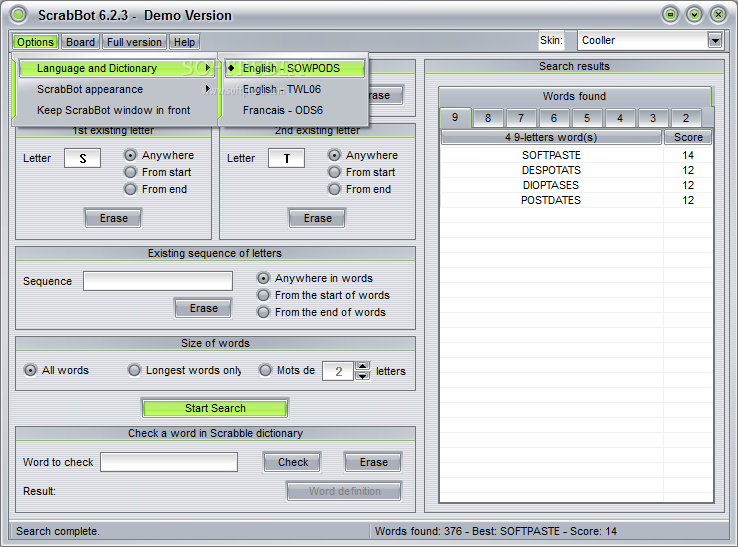Select English - TWL06 dictionary
Viewport: 738px width, 547px height.
pos(295,89)
